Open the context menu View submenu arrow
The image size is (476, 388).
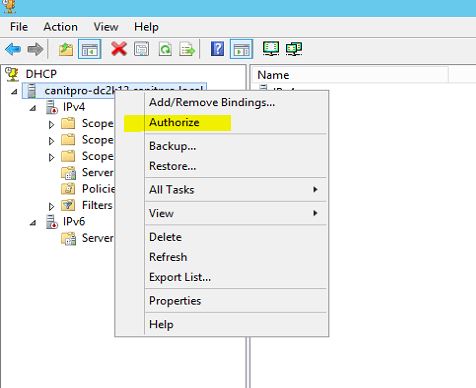pos(315,213)
